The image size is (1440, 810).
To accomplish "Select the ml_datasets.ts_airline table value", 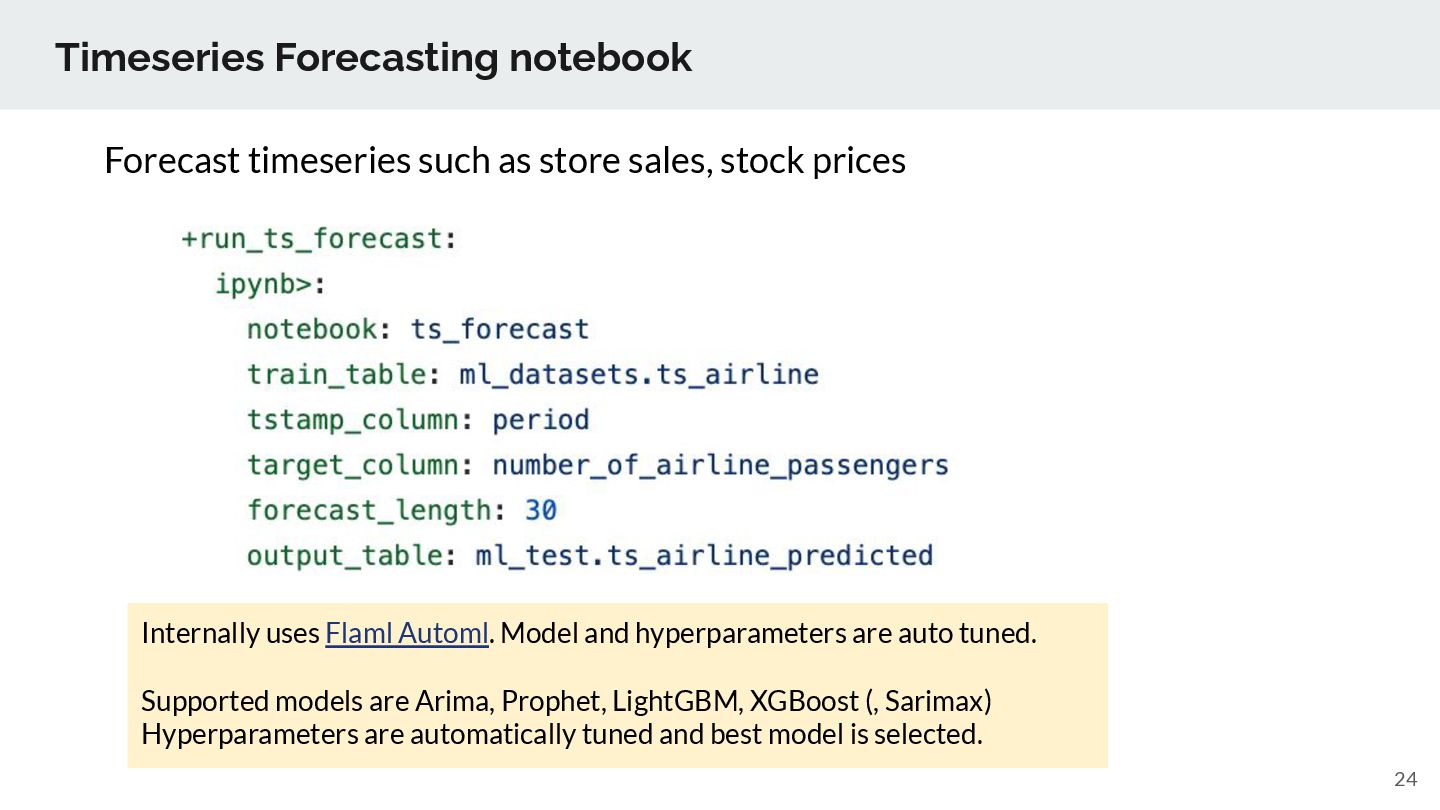I will tap(639, 375).
